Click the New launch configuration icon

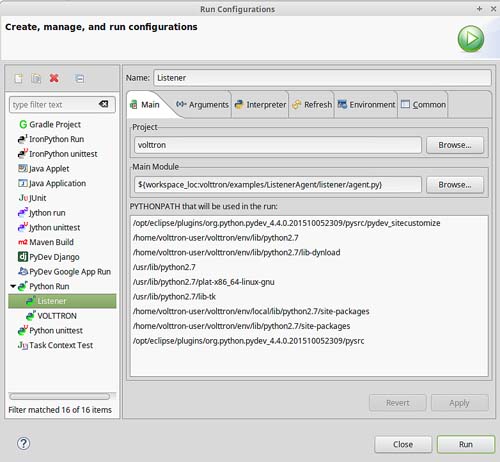click(x=19, y=78)
